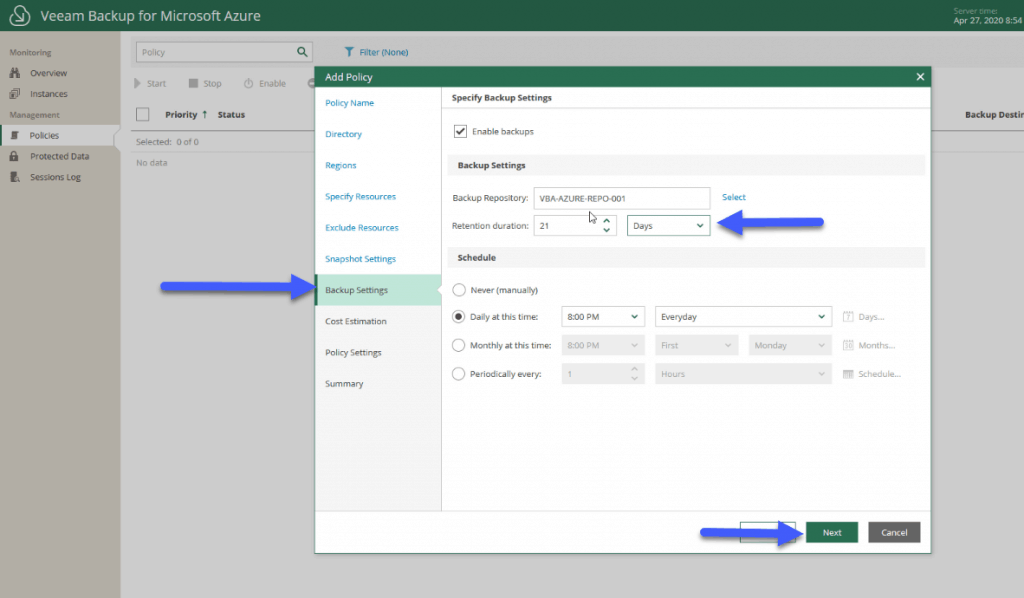Close the Add Policy dialog
This screenshot has height=598, width=1024.
point(920,77)
